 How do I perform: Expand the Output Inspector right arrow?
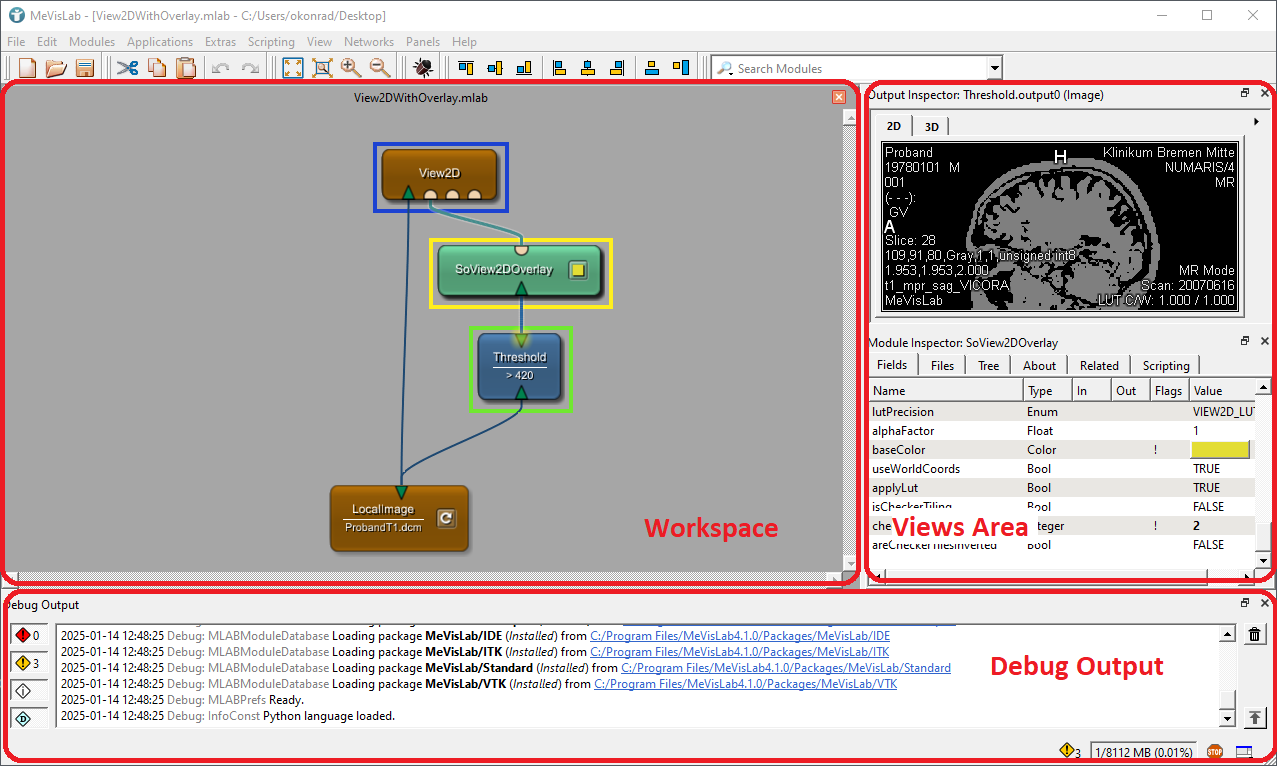pos(1256,121)
